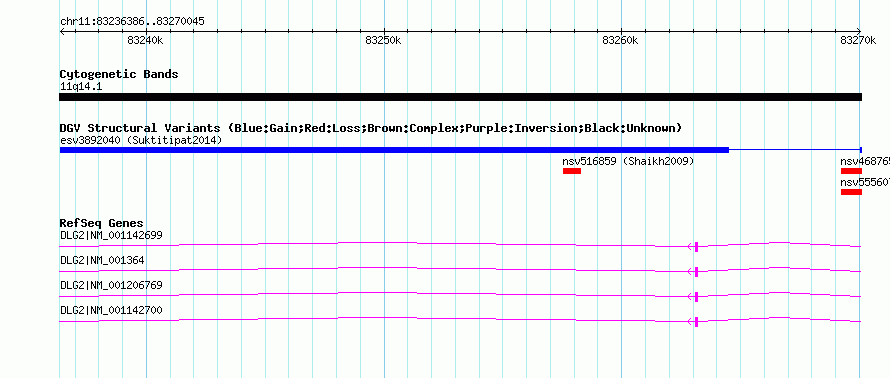Open the DLG2|NM_001364 transcript label
The image size is (890, 378).
pyautogui.click(x=102, y=261)
